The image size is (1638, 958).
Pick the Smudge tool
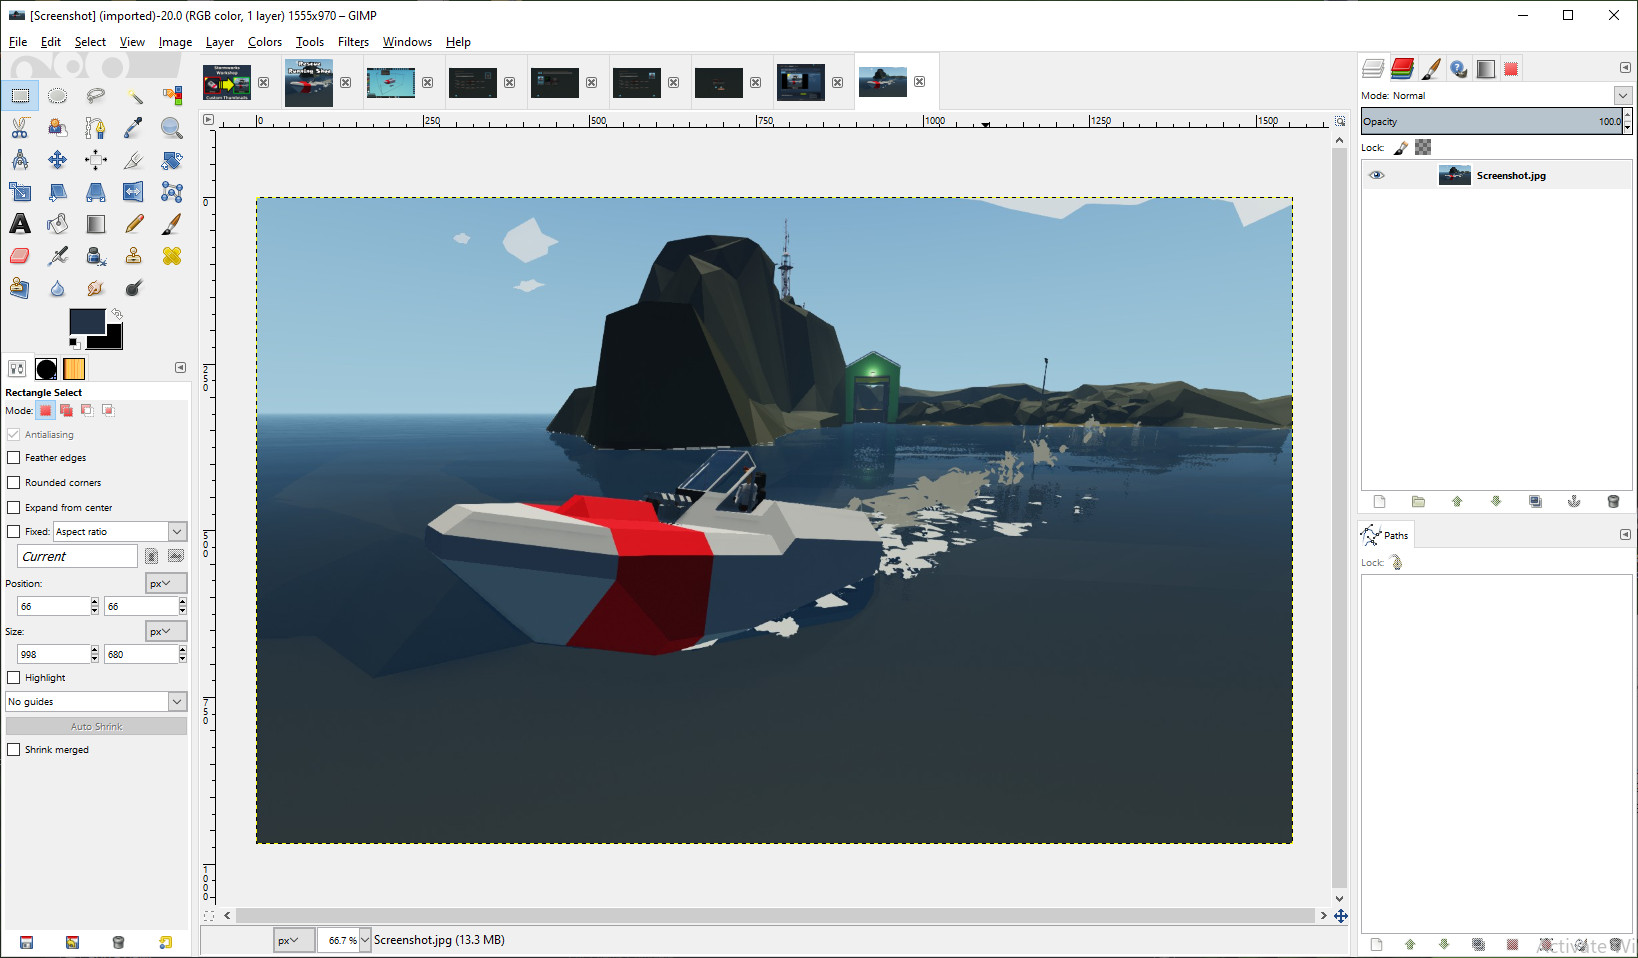96,288
